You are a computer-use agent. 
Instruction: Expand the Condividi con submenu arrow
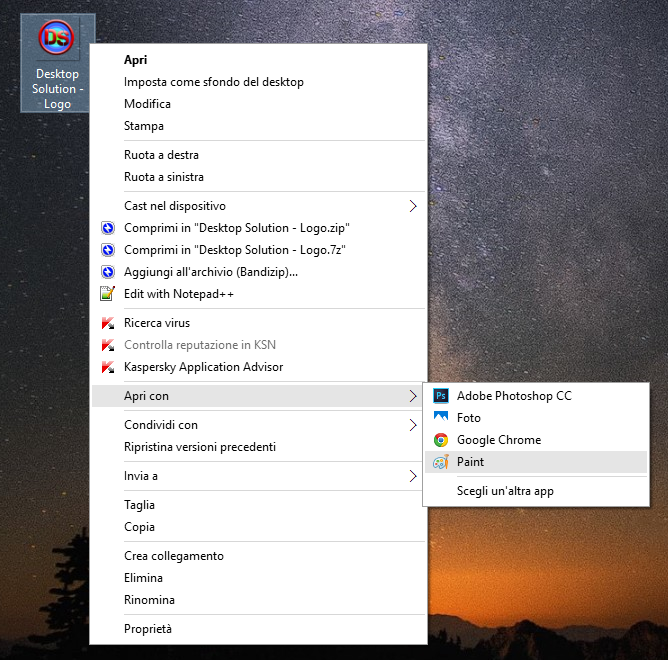413,425
